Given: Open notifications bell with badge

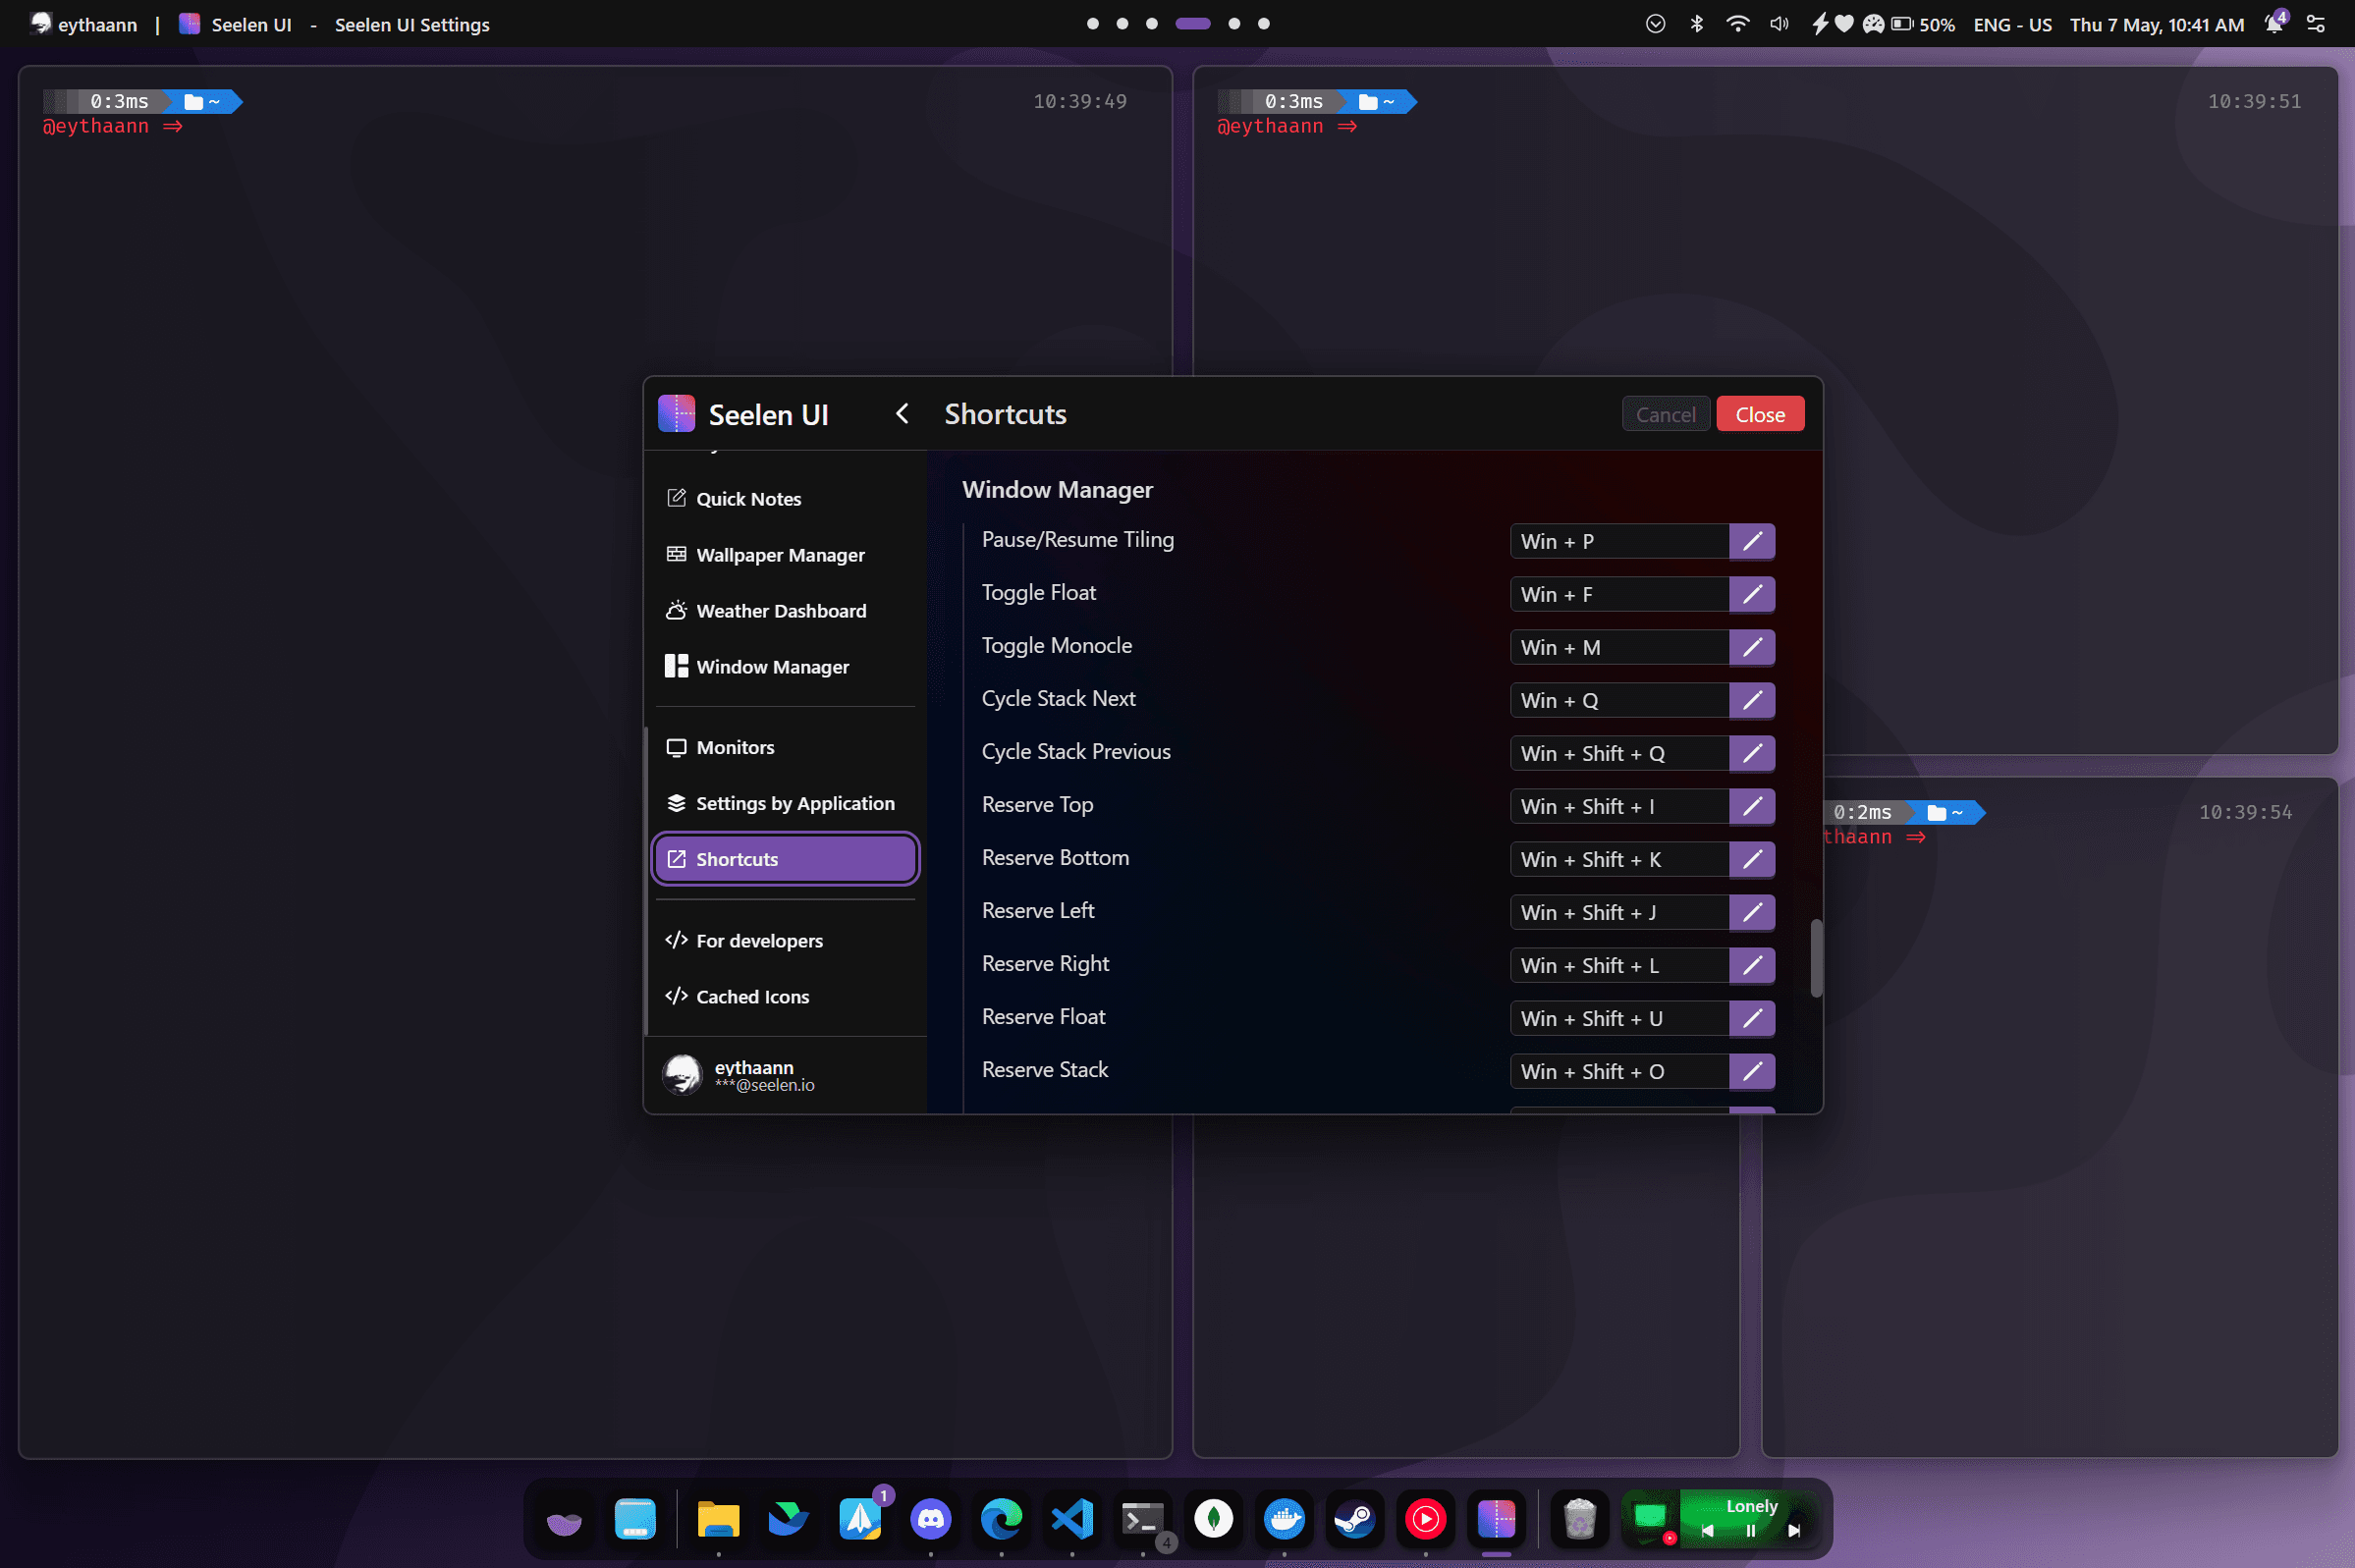Looking at the screenshot, I should [x=2276, y=22].
